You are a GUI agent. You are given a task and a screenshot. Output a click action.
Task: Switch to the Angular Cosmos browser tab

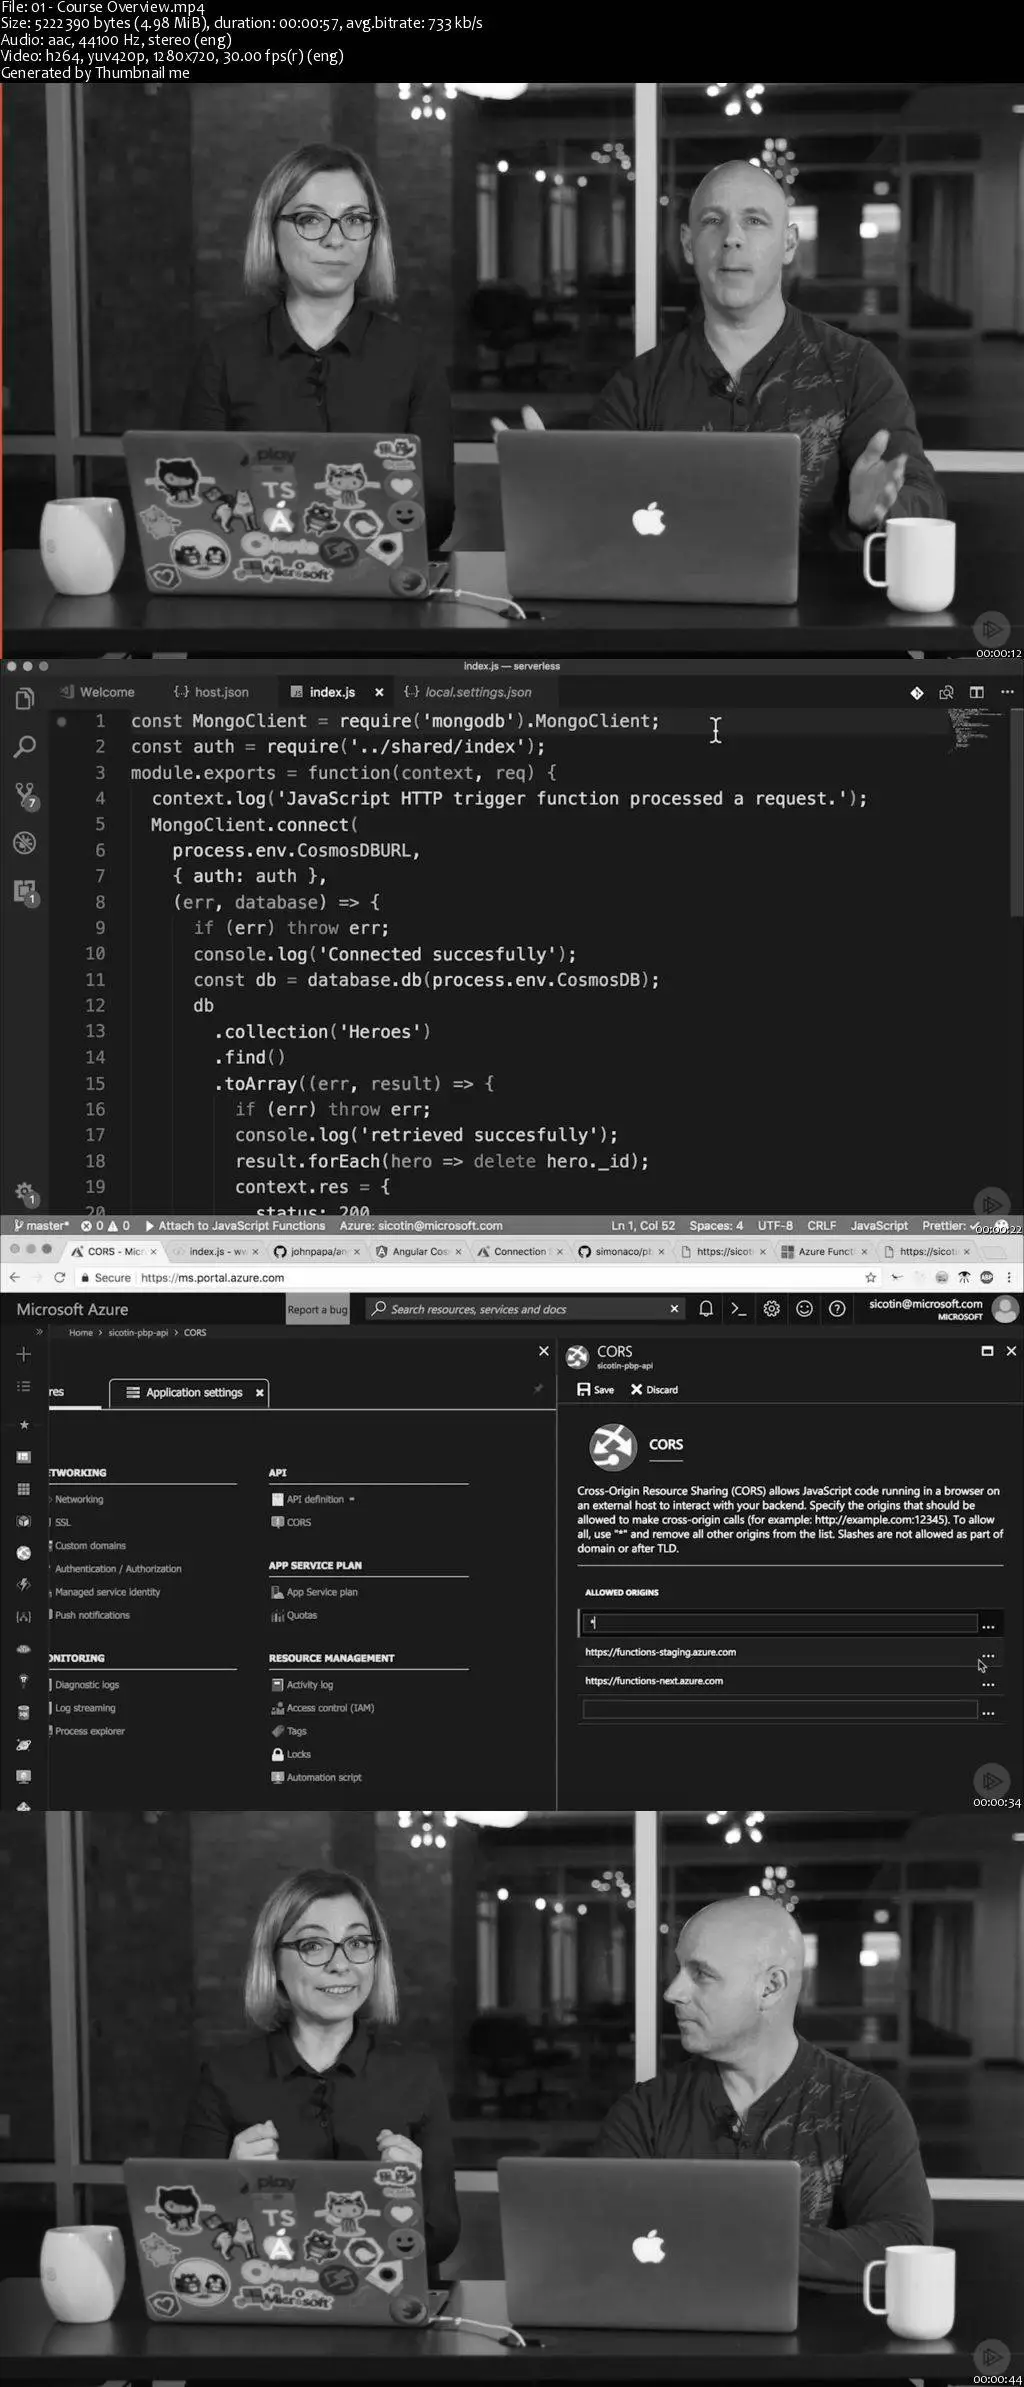click(420, 1251)
